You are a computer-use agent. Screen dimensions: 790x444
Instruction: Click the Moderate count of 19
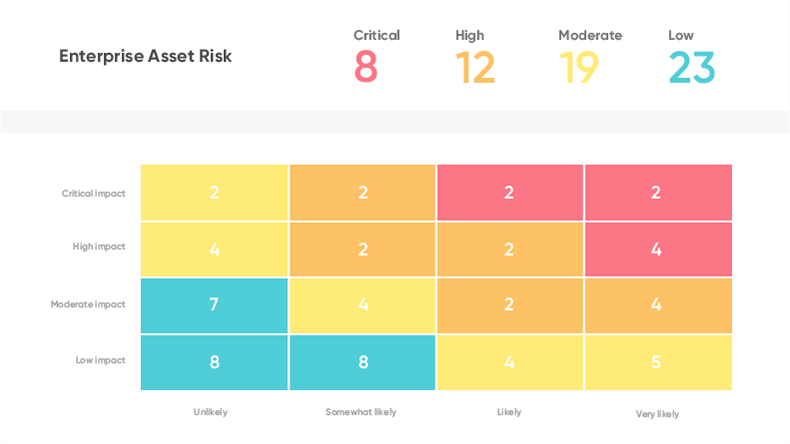click(579, 68)
